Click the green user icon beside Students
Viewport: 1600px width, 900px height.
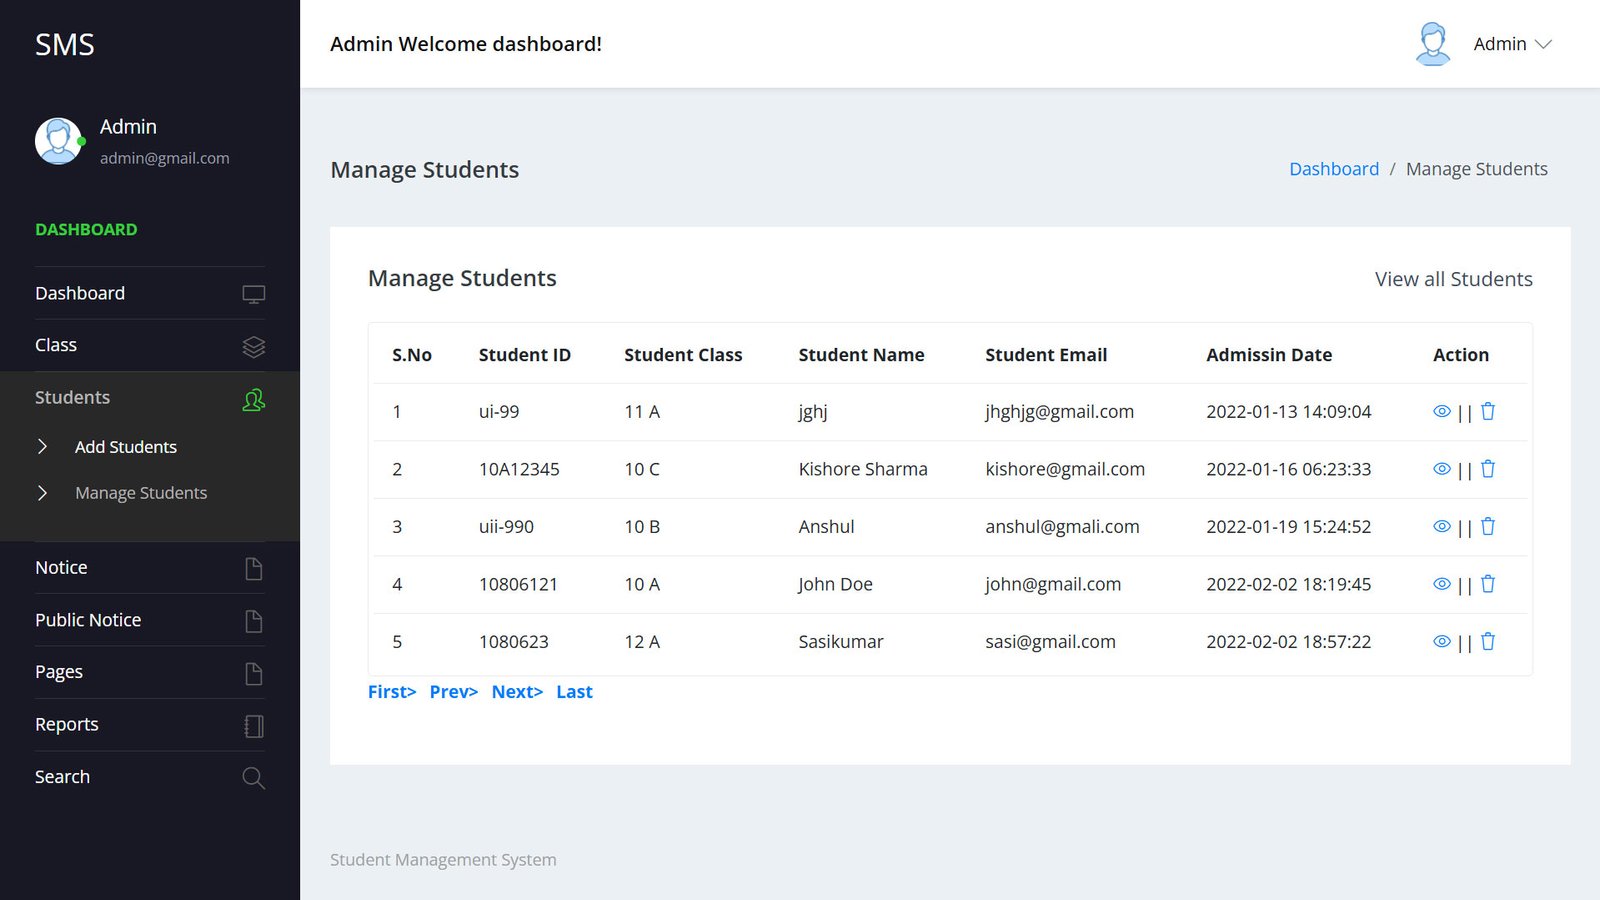(254, 400)
